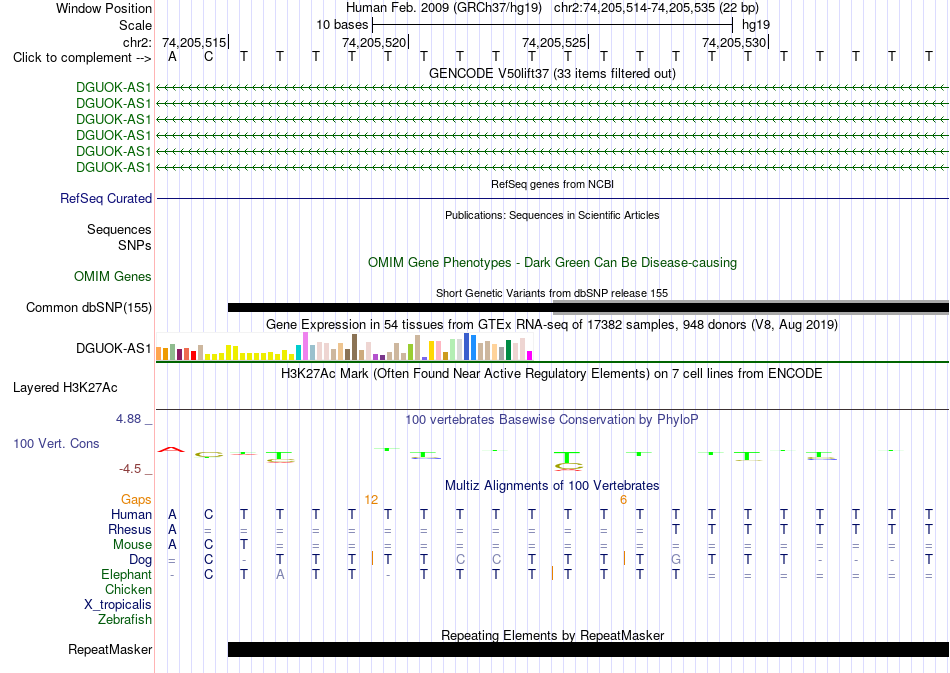Open the 'Short Genetic Variants from dbSNP release 155' title
The image size is (950, 673).
552,293
